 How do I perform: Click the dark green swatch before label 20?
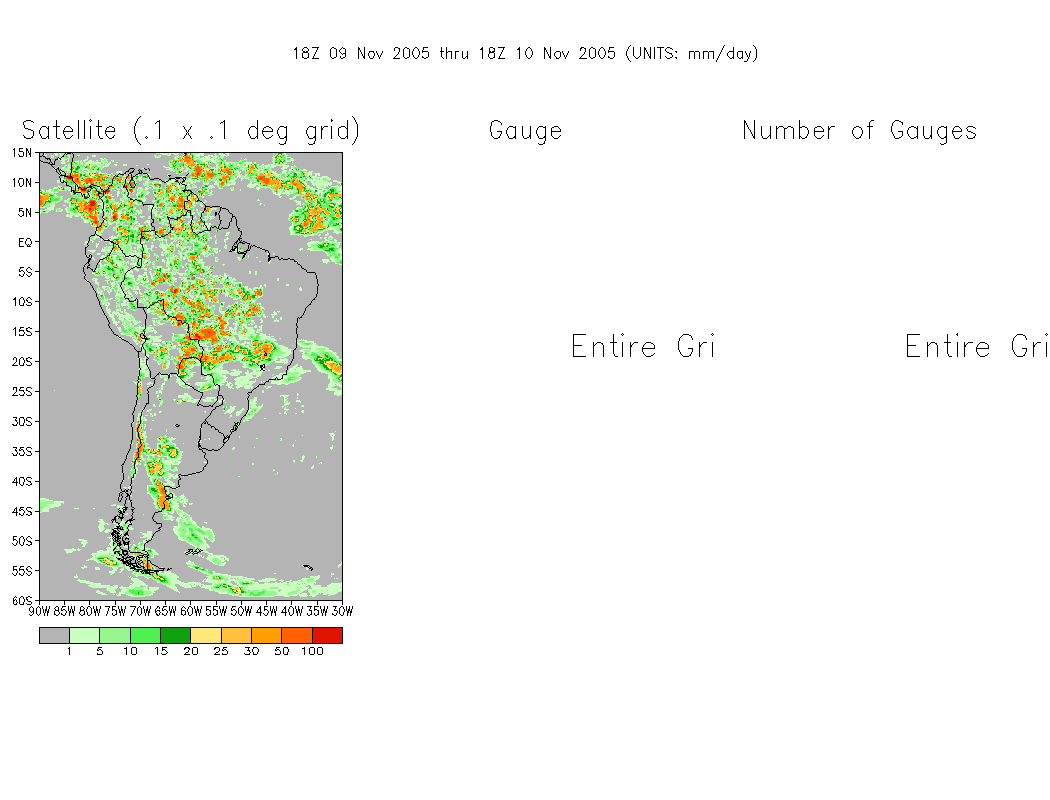pos(175,635)
